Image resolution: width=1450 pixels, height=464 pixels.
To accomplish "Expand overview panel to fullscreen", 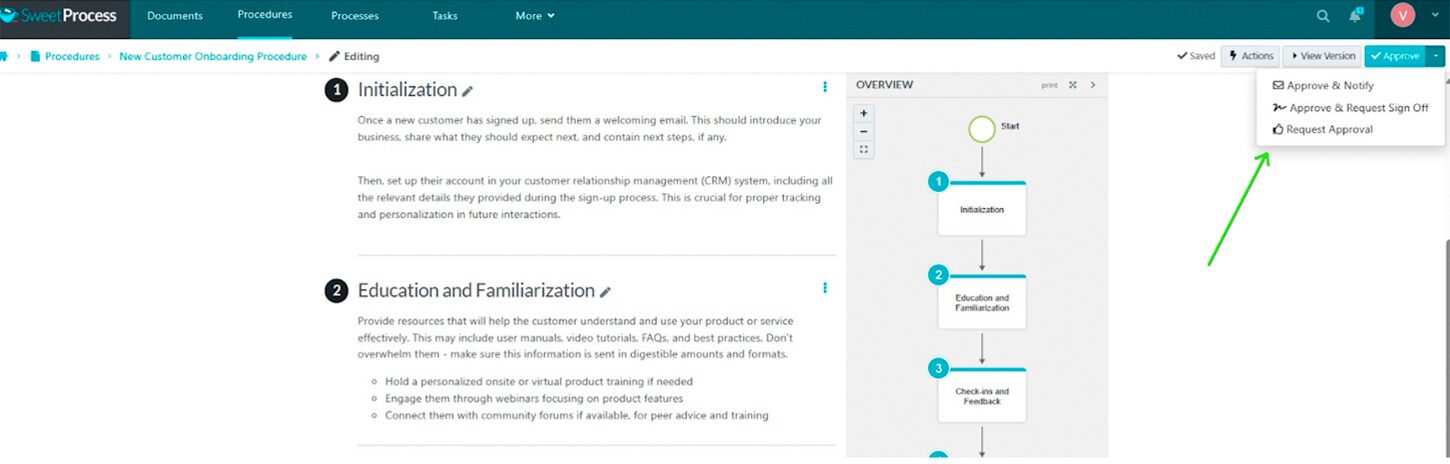I will (x=1073, y=85).
